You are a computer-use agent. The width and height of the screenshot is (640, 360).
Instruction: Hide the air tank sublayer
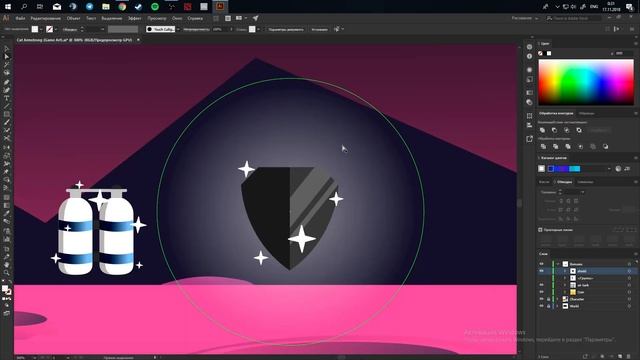point(542,285)
